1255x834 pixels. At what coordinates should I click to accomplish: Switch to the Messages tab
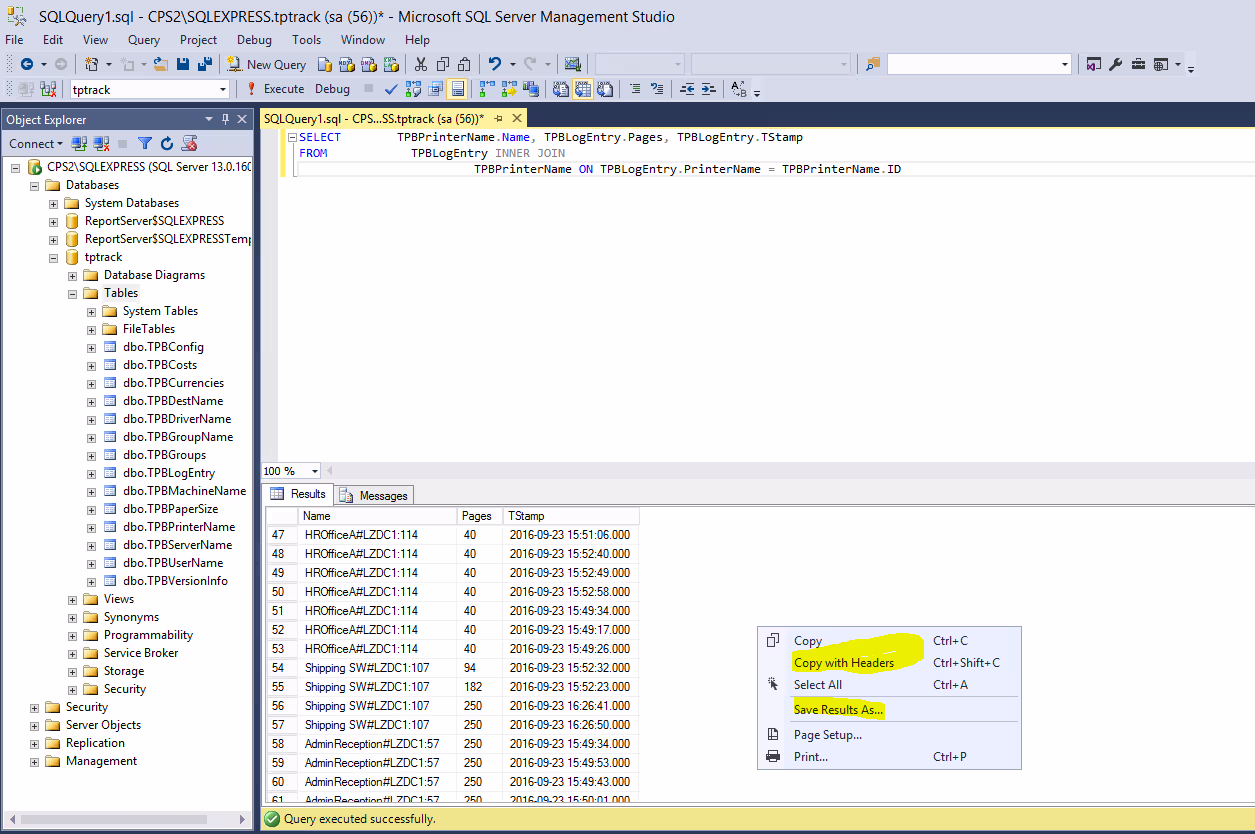pyautogui.click(x=374, y=495)
